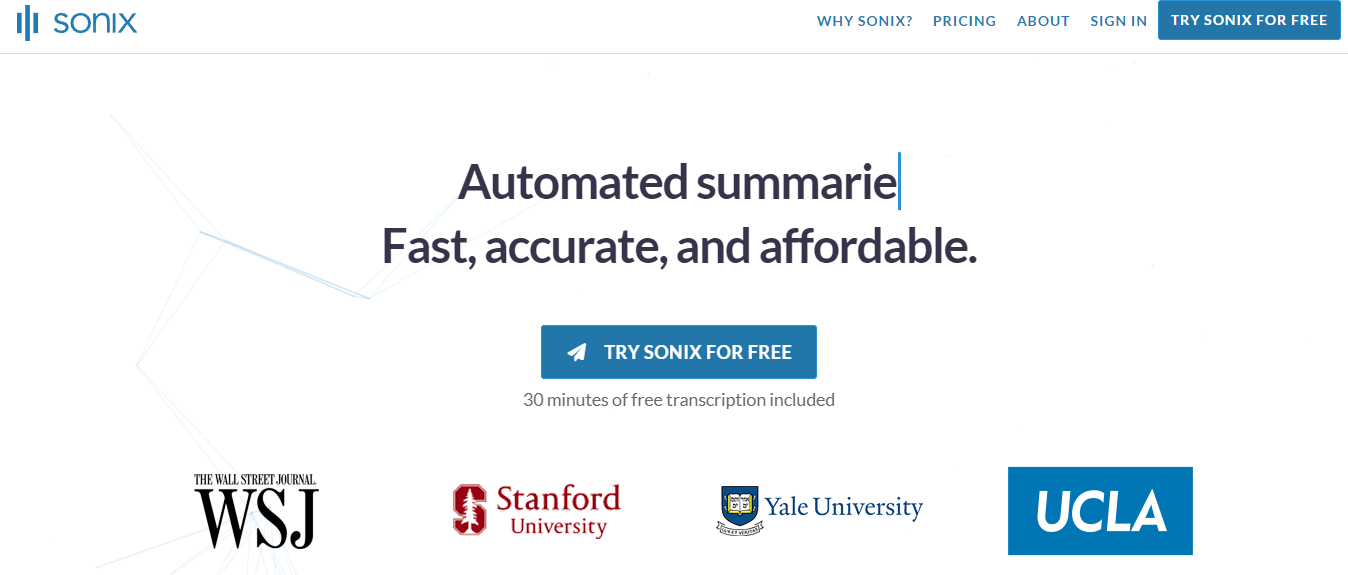The width and height of the screenshot is (1348, 575).
Task: Click the blinking text cursor after headline
Action: coord(900,181)
